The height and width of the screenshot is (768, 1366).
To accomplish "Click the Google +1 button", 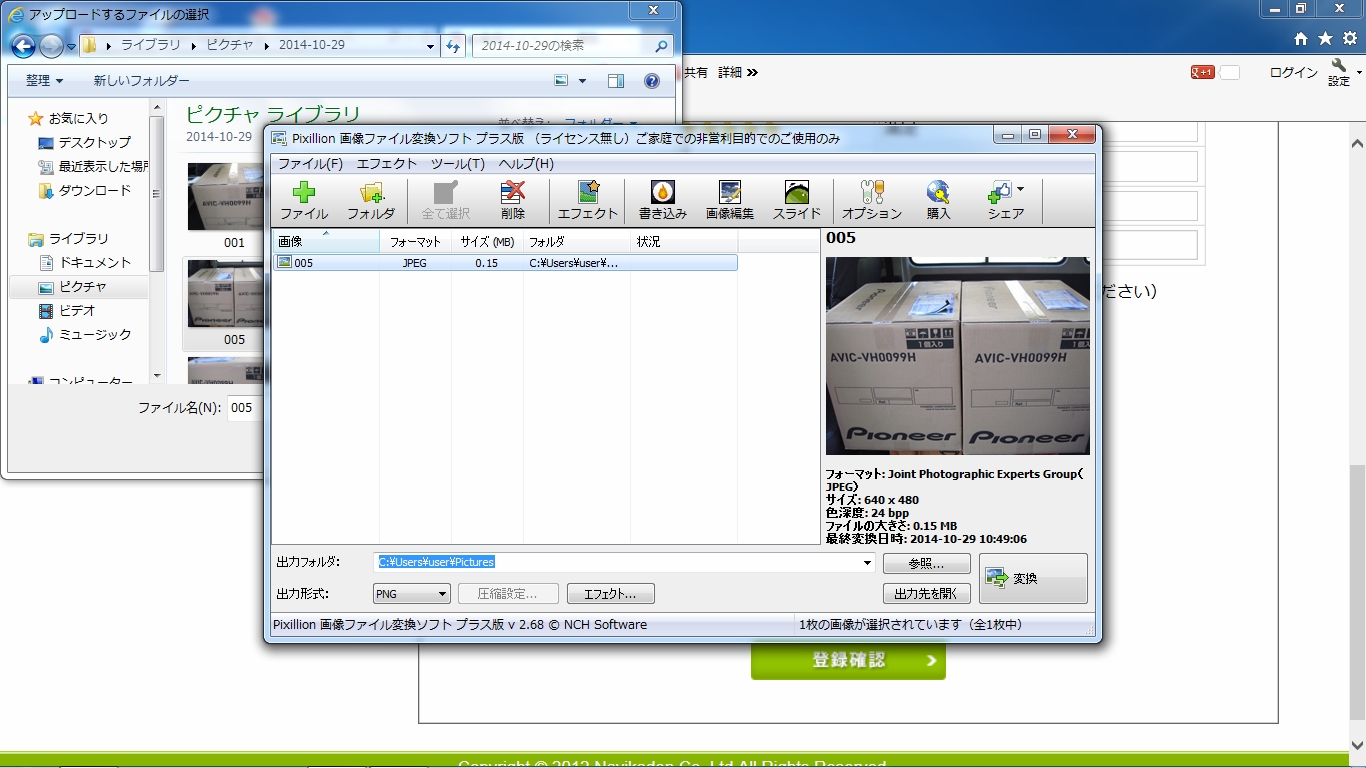I will 1203,72.
